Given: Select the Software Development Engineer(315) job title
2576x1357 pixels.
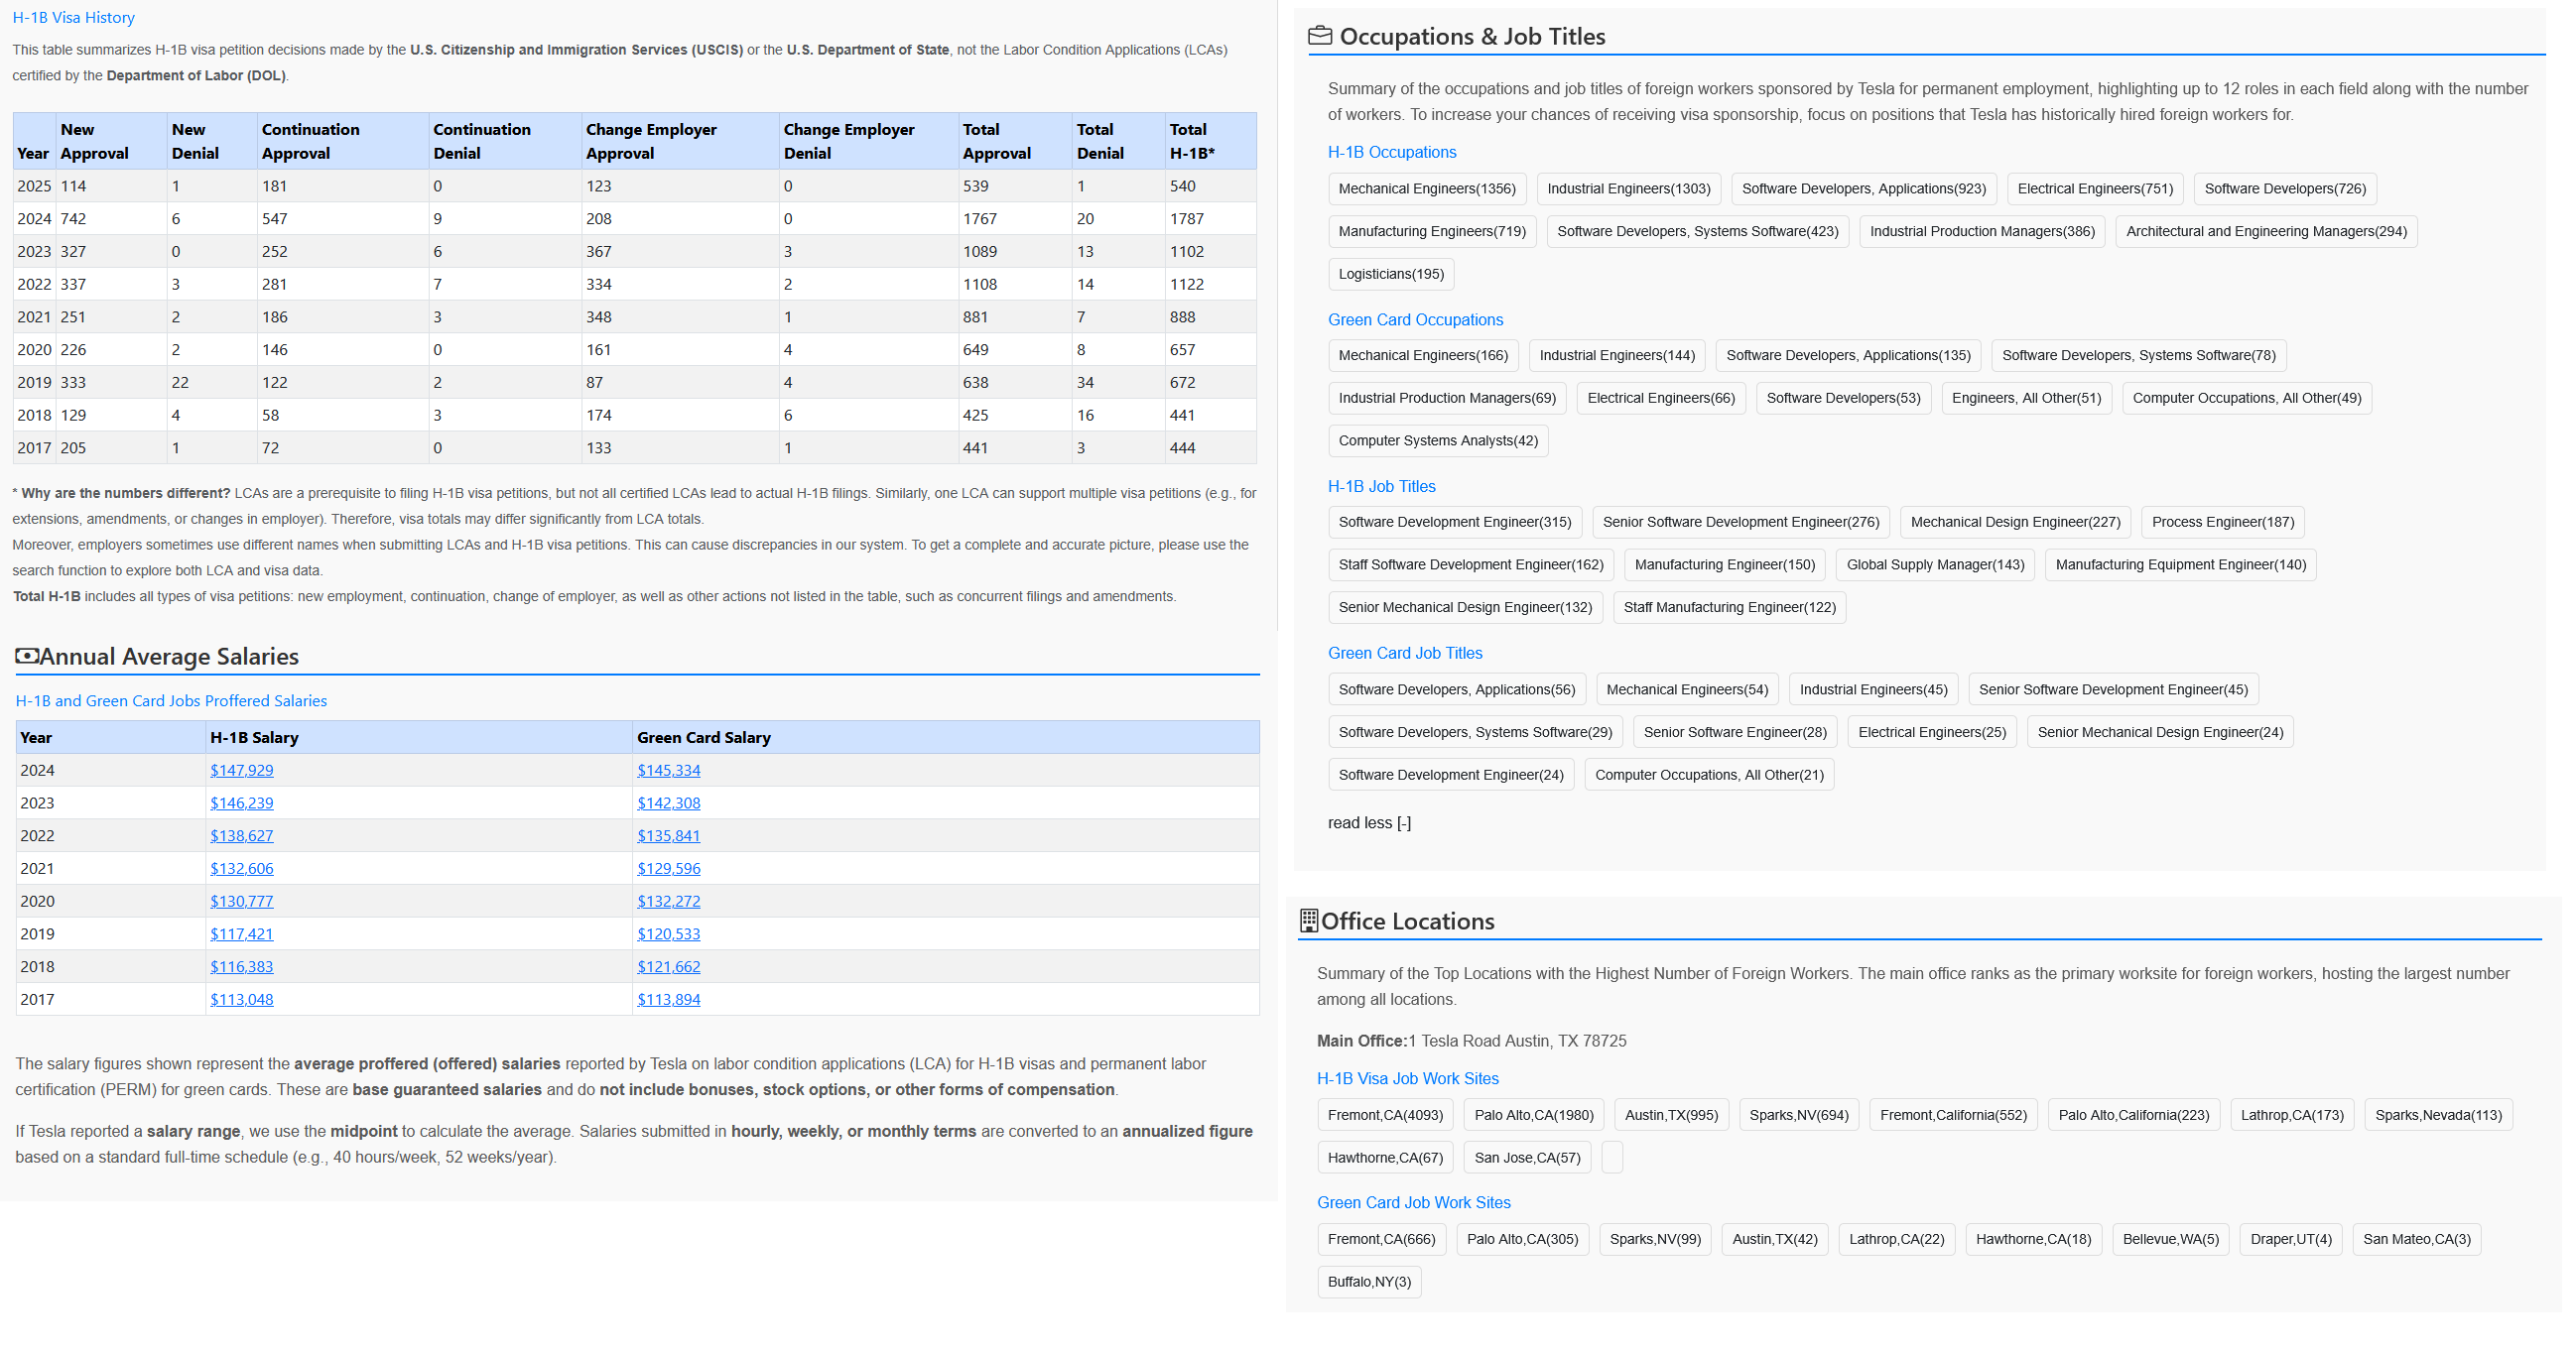Looking at the screenshot, I should click(1455, 522).
